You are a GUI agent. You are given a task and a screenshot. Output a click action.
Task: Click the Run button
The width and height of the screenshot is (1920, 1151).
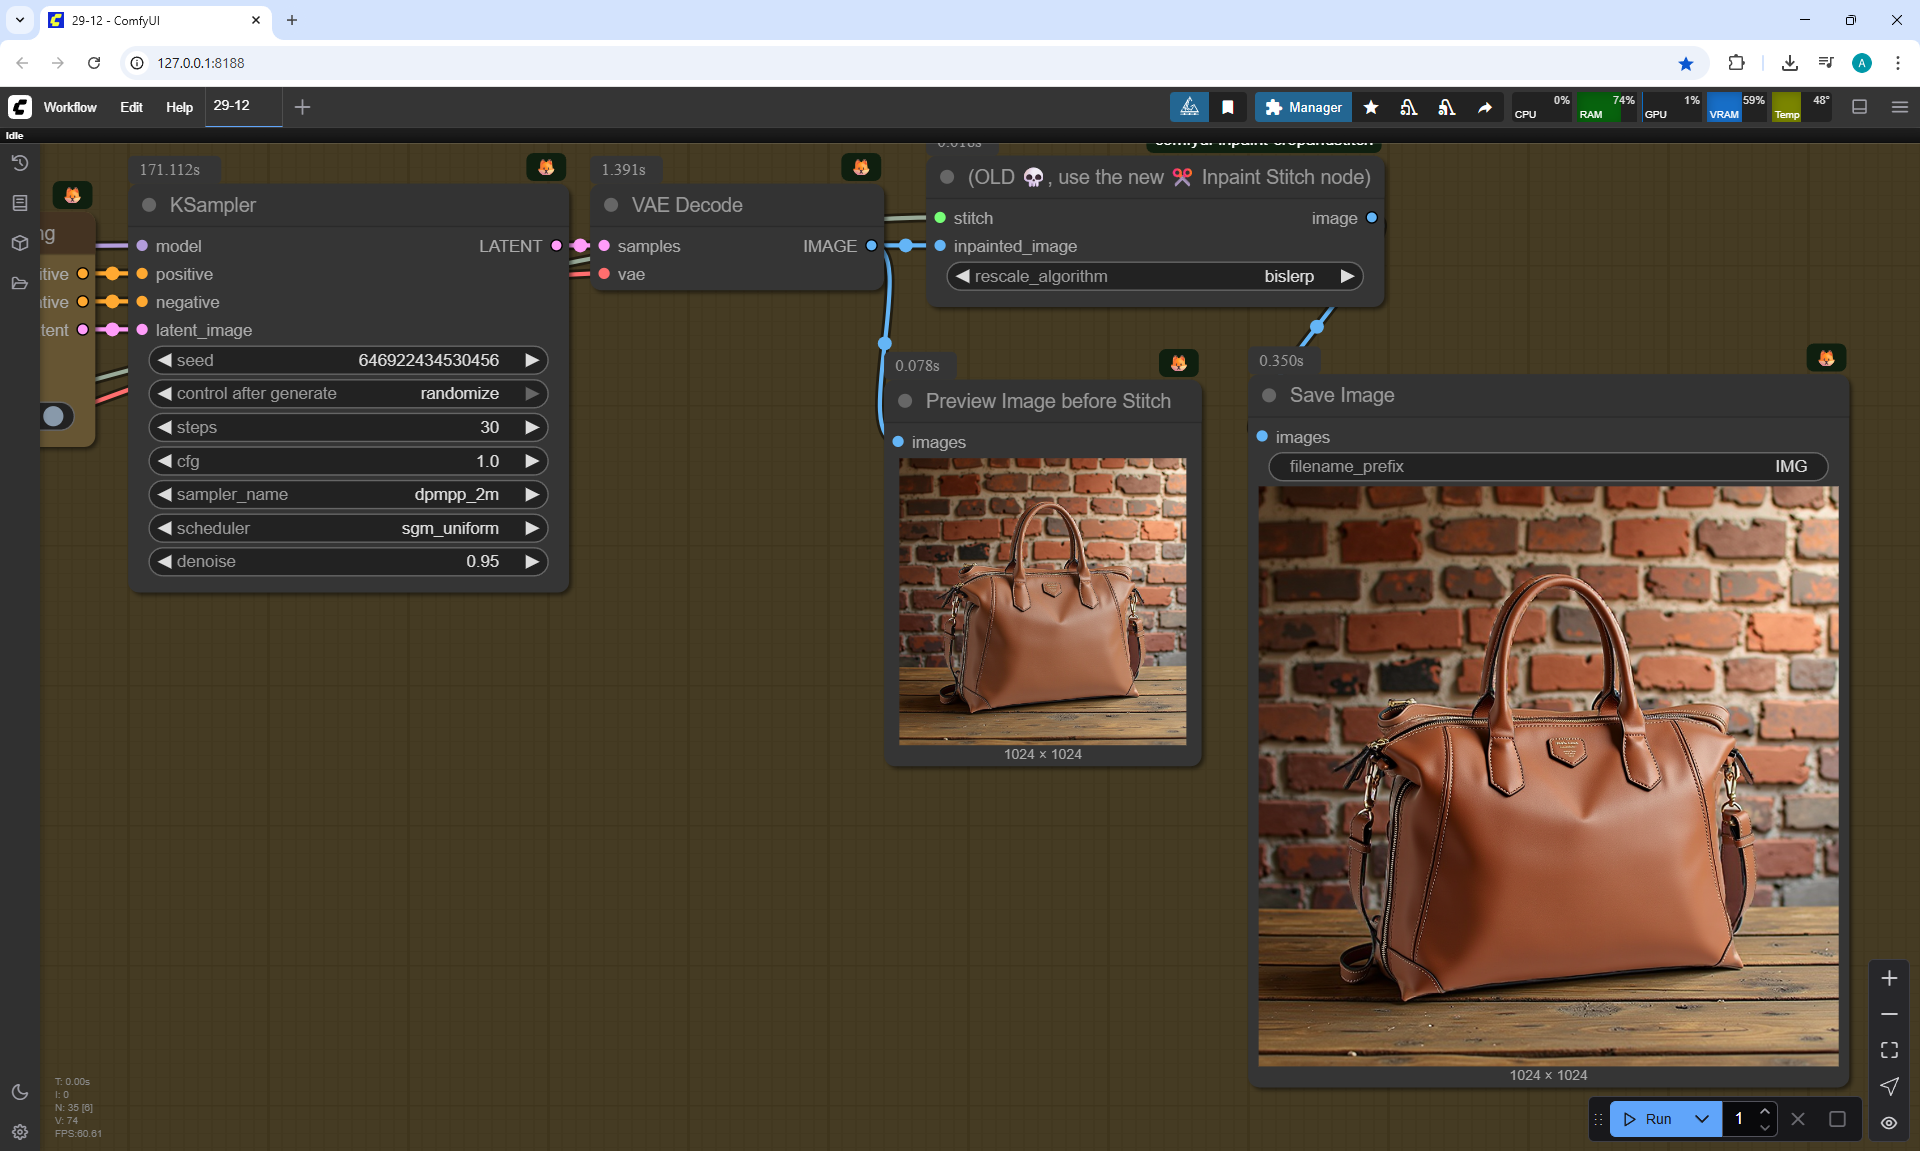(1648, 1119)
